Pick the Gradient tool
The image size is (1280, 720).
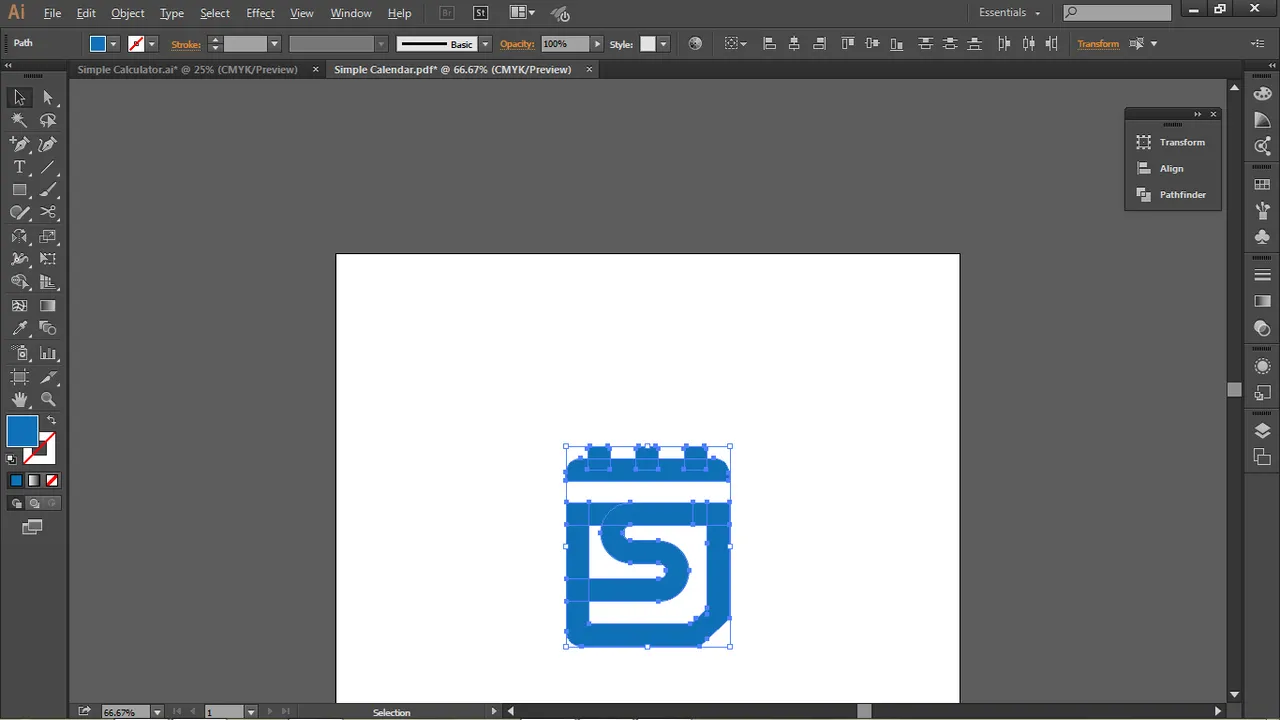(48, 306)
